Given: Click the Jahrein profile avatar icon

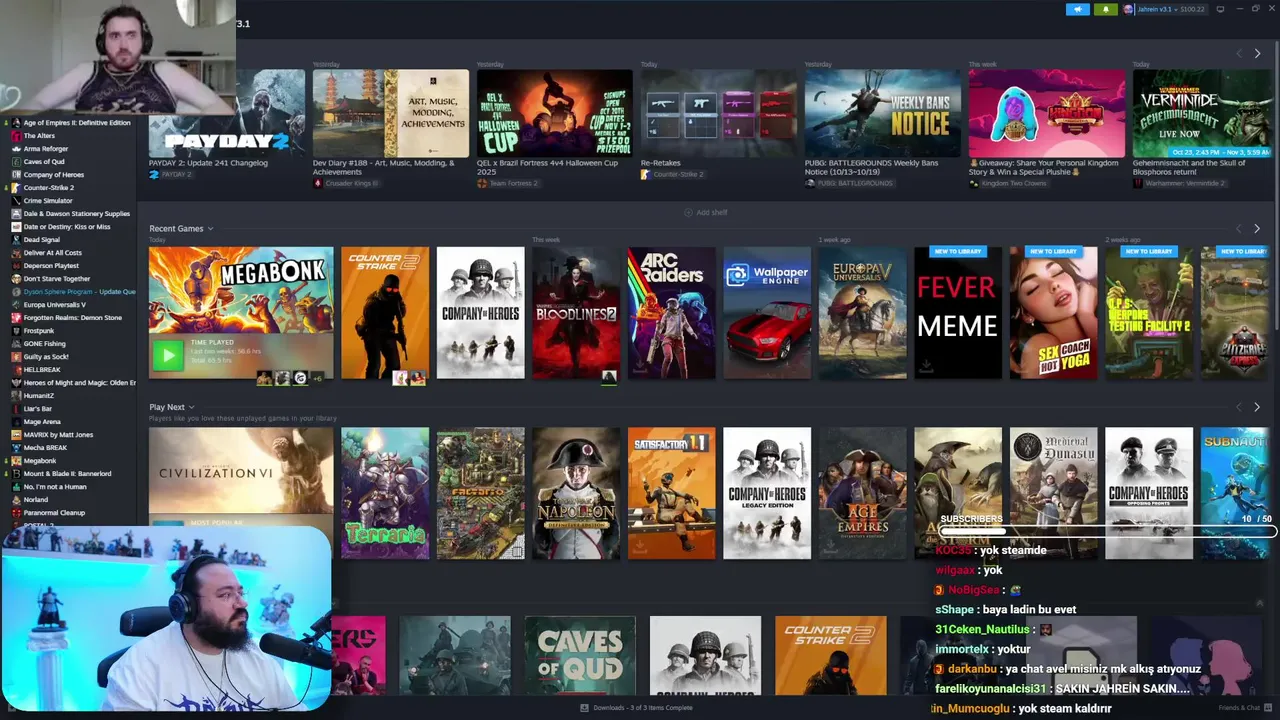Looking at the screenshot, I should tap(1128, 9).
